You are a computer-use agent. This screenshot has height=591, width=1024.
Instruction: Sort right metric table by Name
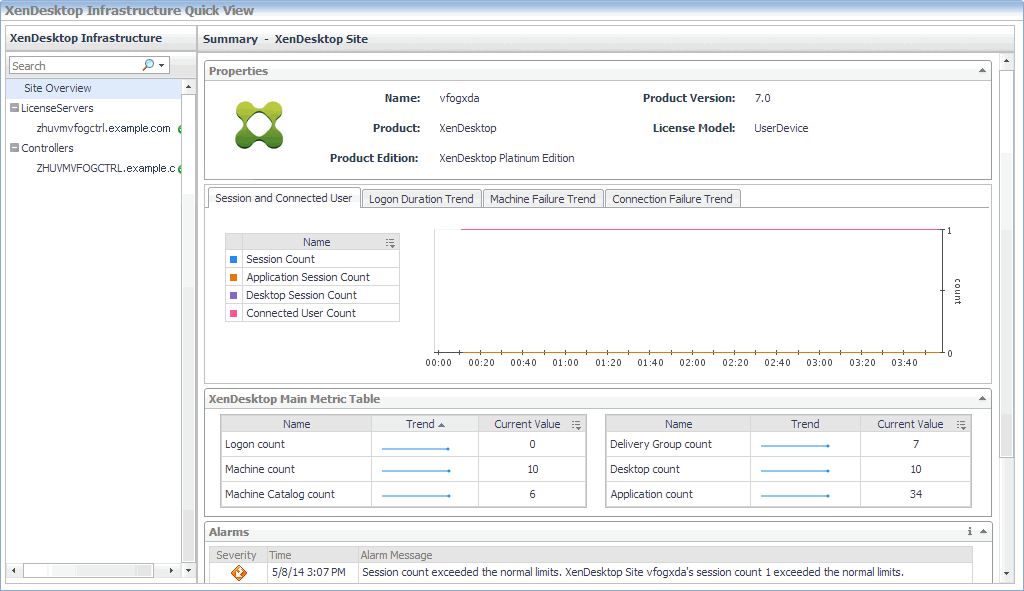[x=679, y=424]
